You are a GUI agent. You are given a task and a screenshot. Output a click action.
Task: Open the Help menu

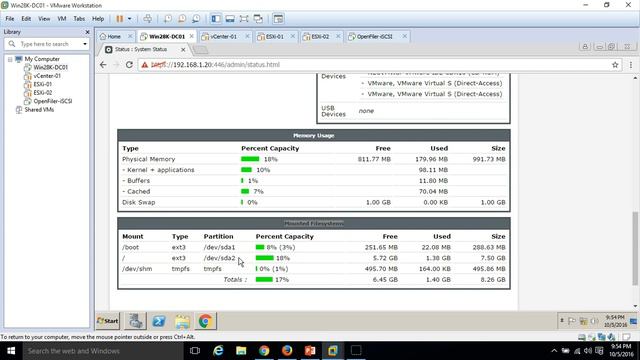tap(98, 19)
